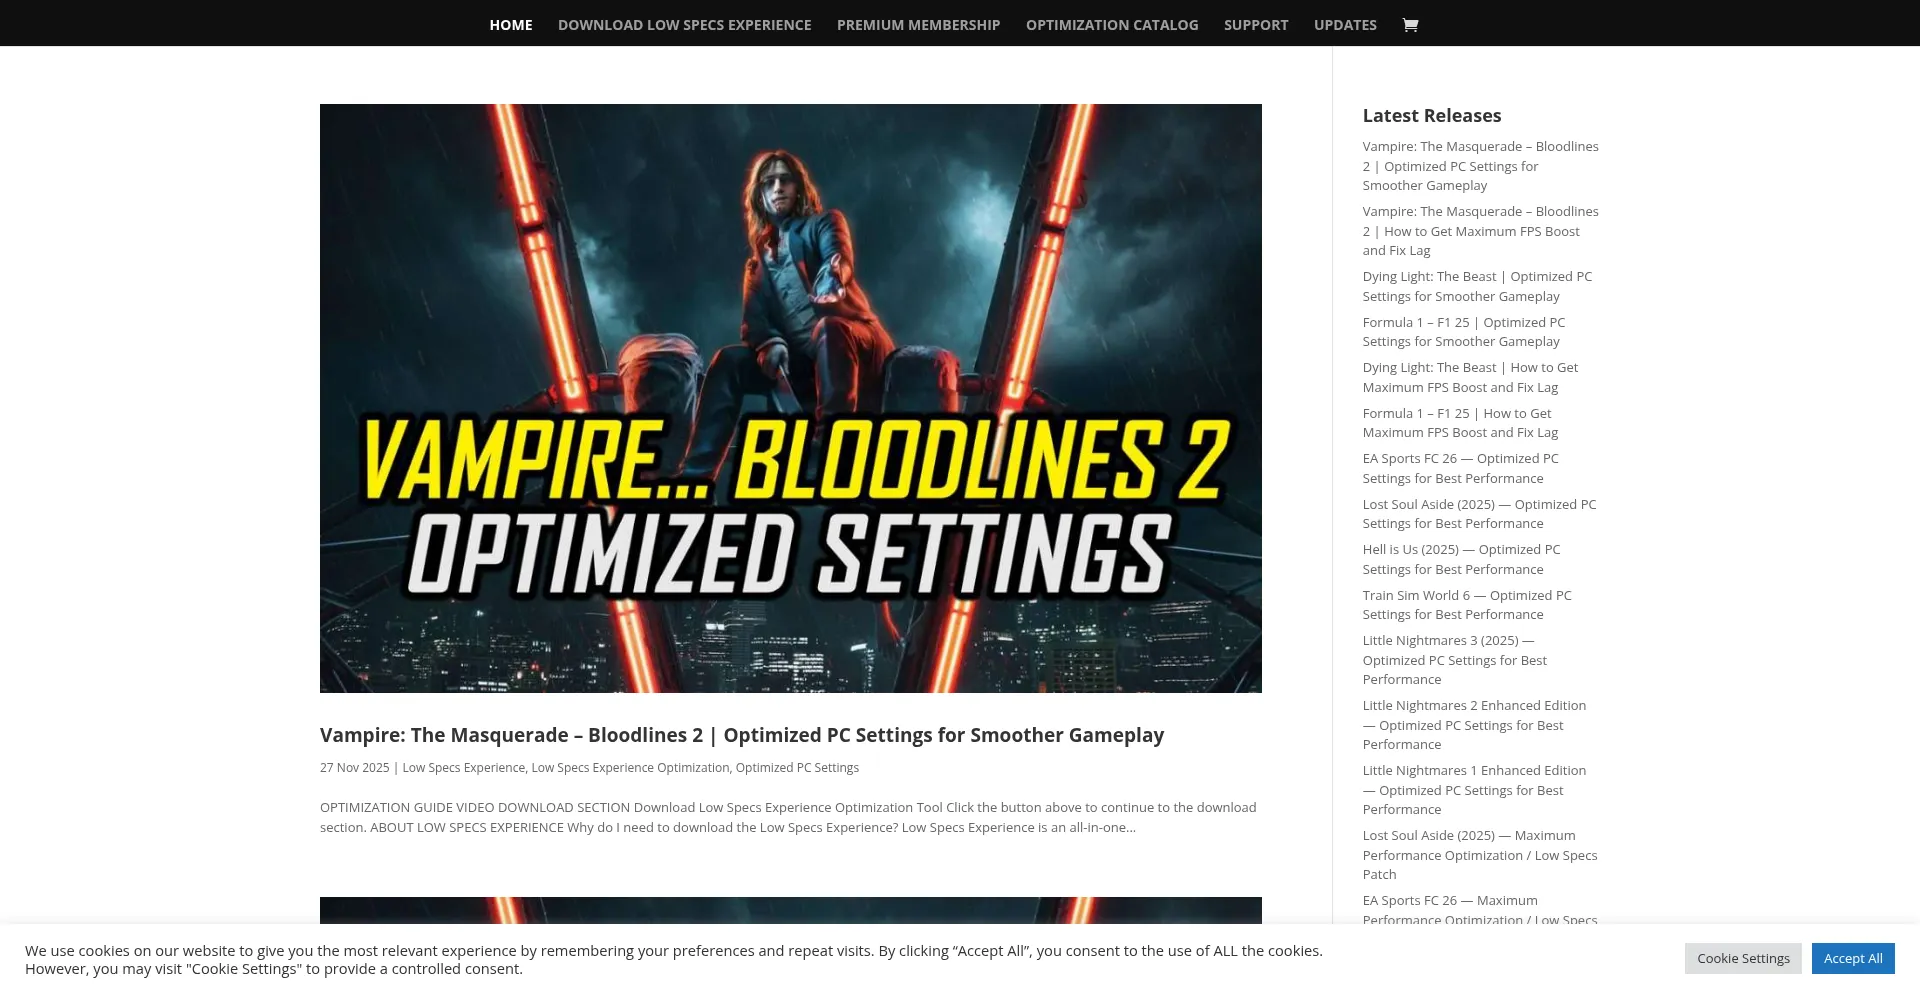Open the Vampire Bloodlines 2 featured thumbnail
The height and width of the screenshot is (993, 1920).
791,398
